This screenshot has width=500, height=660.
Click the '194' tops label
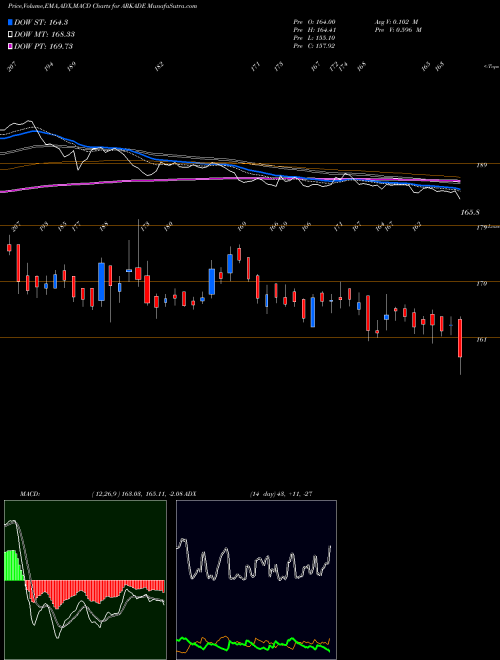49,67
